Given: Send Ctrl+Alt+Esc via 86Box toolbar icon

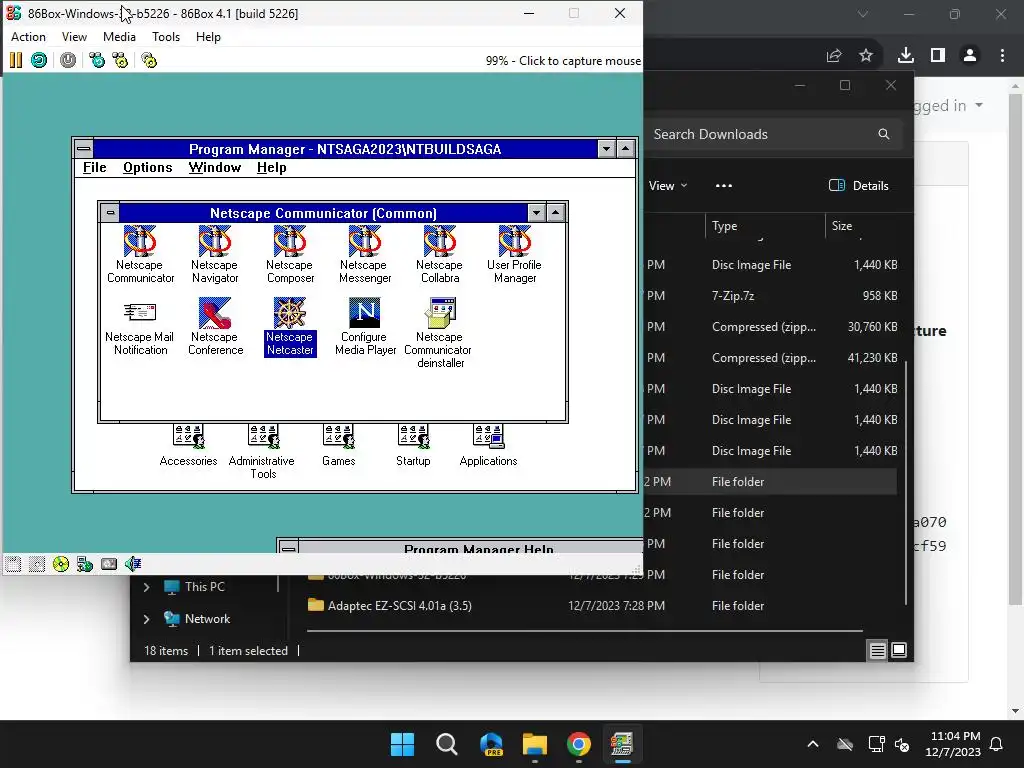Looking at the screenshot, I should 120,61.
